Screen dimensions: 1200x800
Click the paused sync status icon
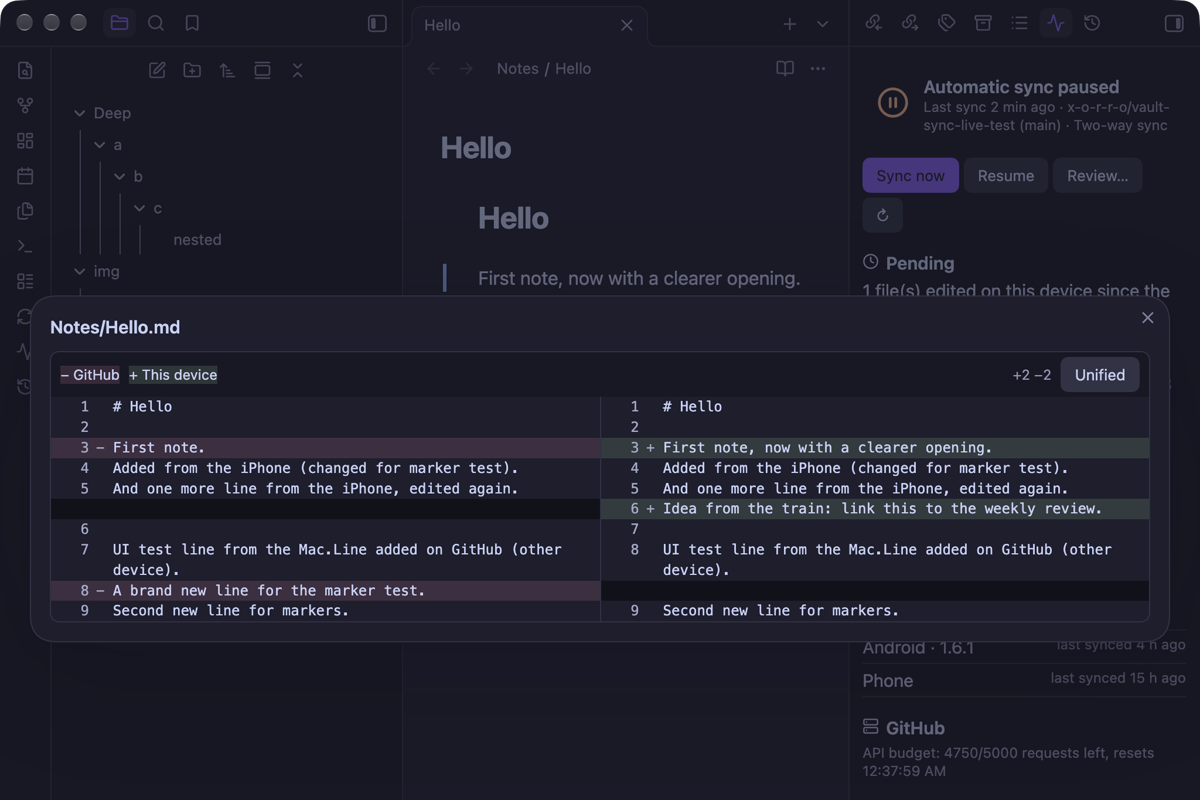click(892, 102)
